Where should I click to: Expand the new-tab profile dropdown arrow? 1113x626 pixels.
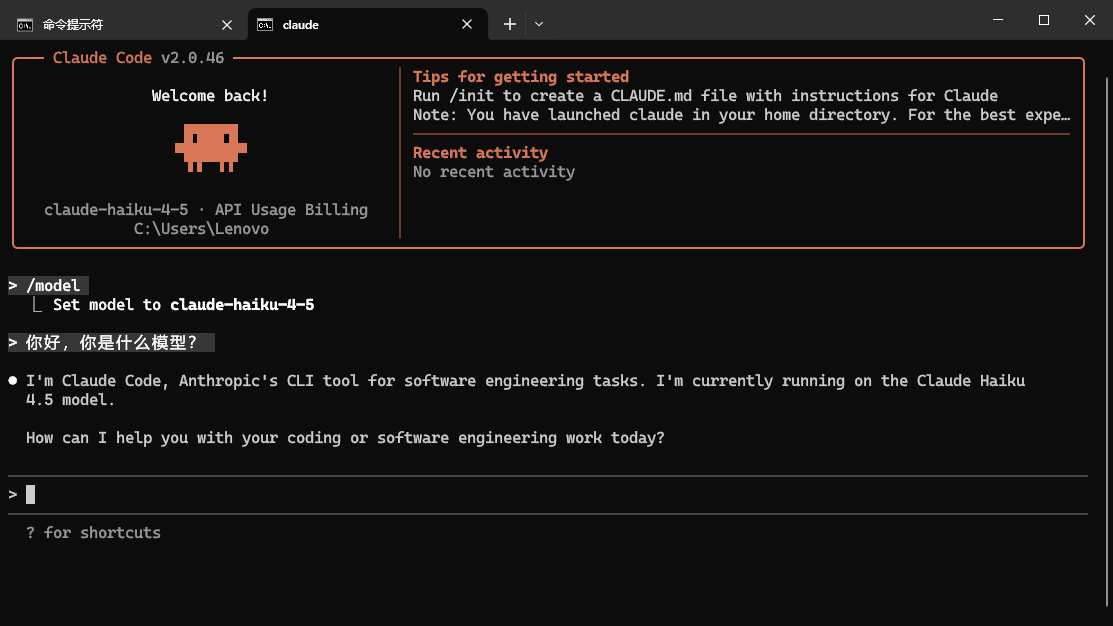pyautogui.click(x=539, y=24)
